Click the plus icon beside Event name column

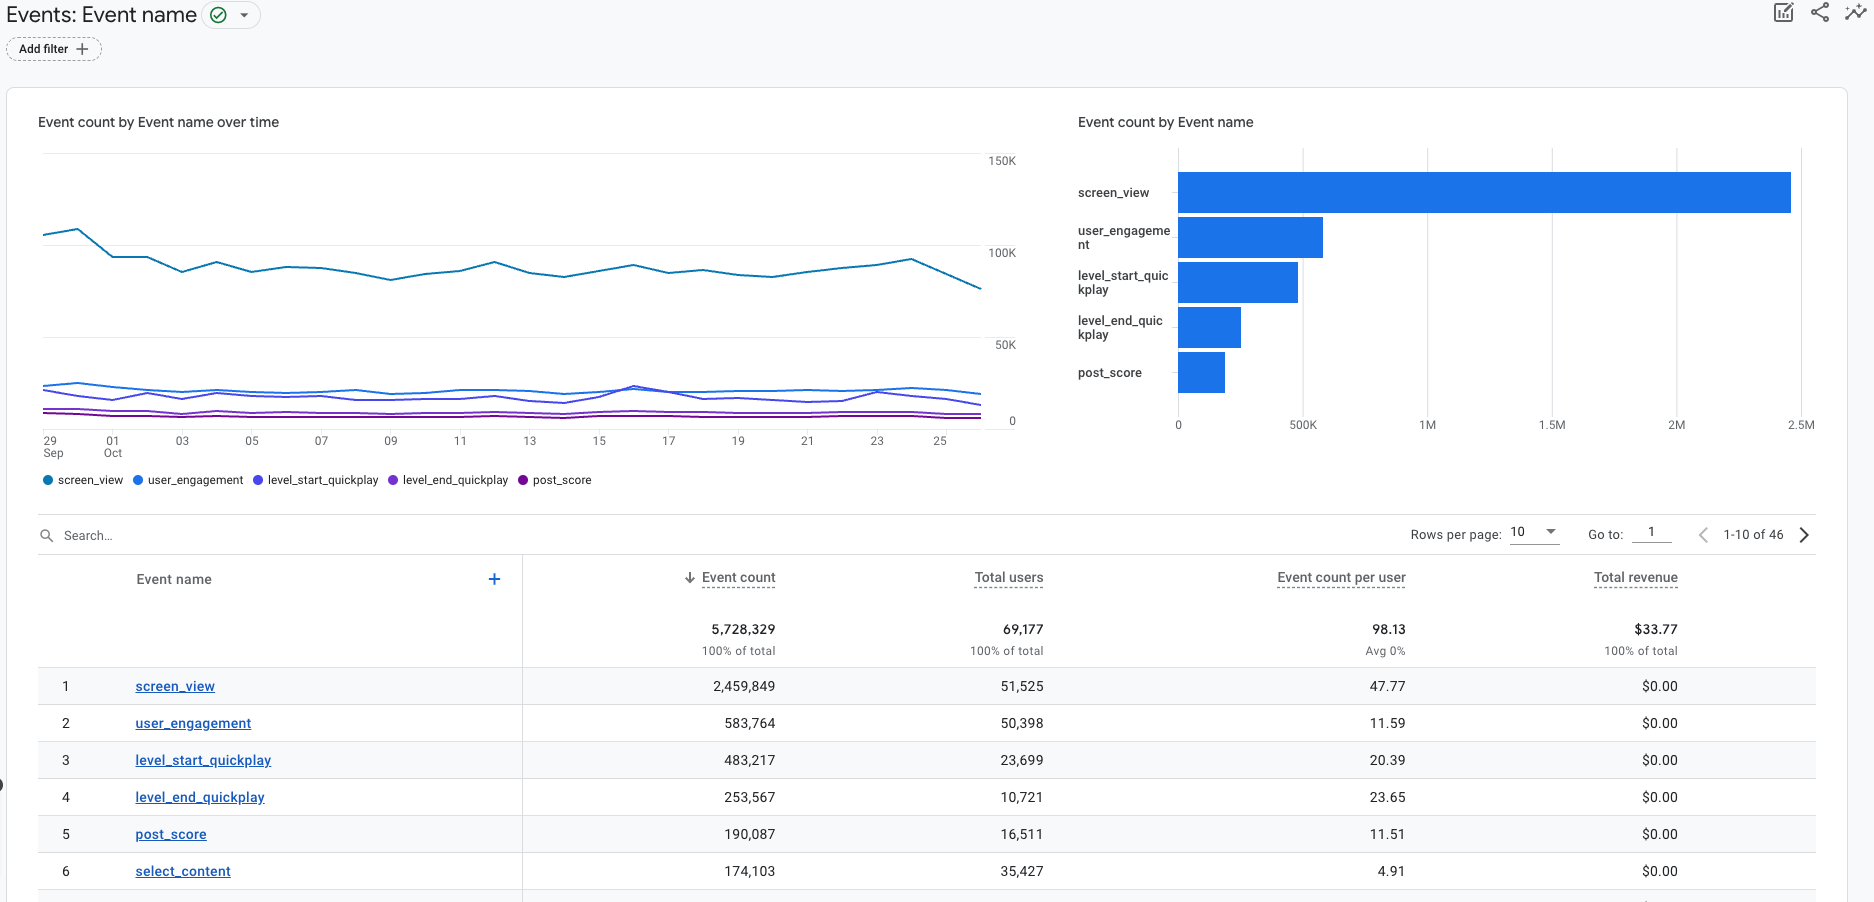coord(494,579)
